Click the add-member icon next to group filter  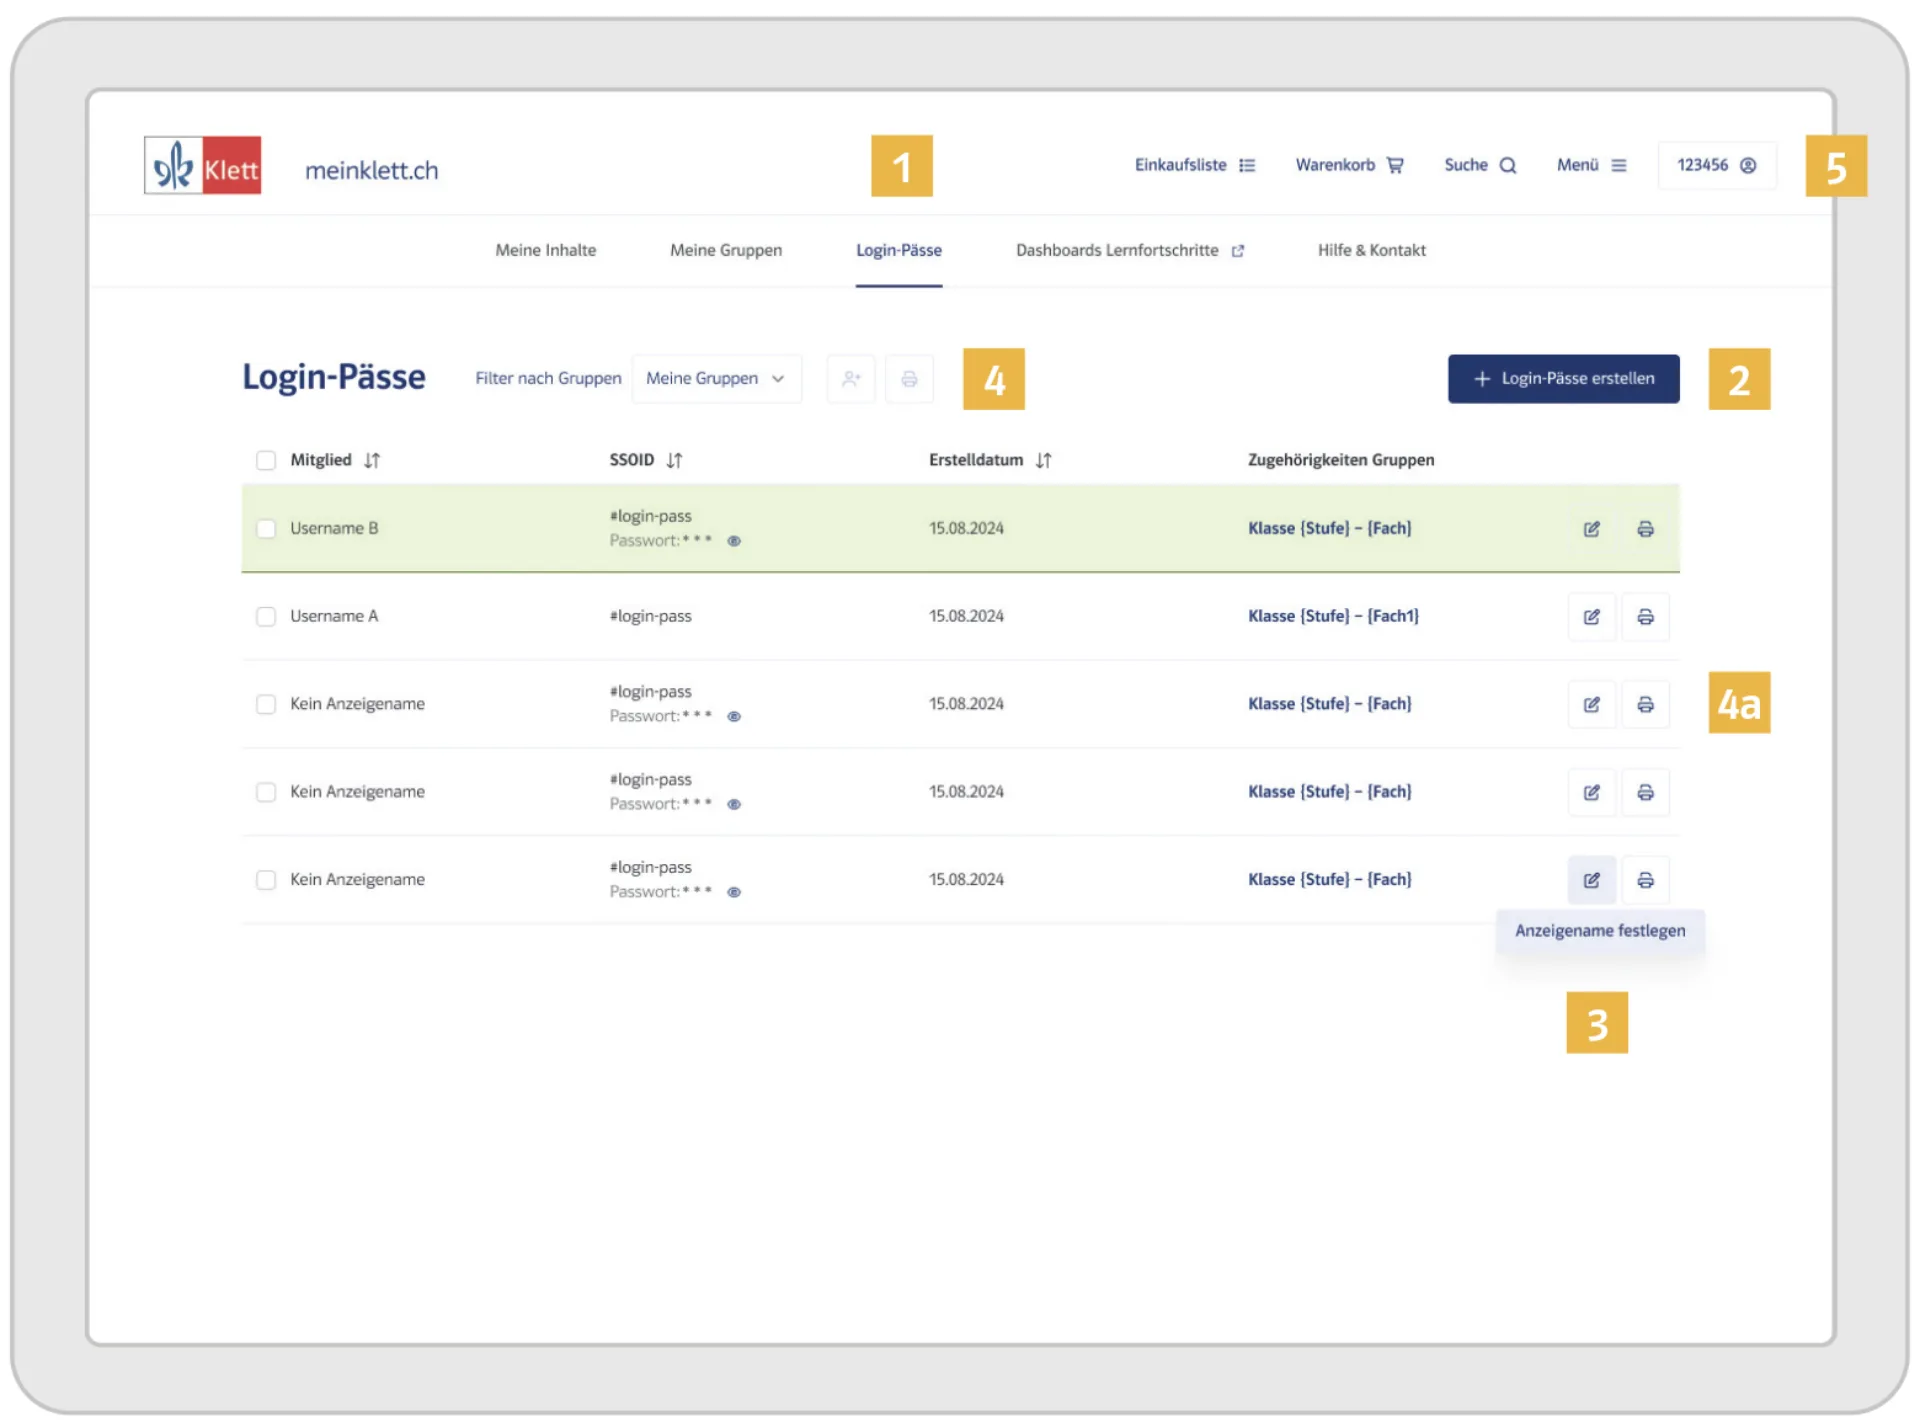click(851, 379)
